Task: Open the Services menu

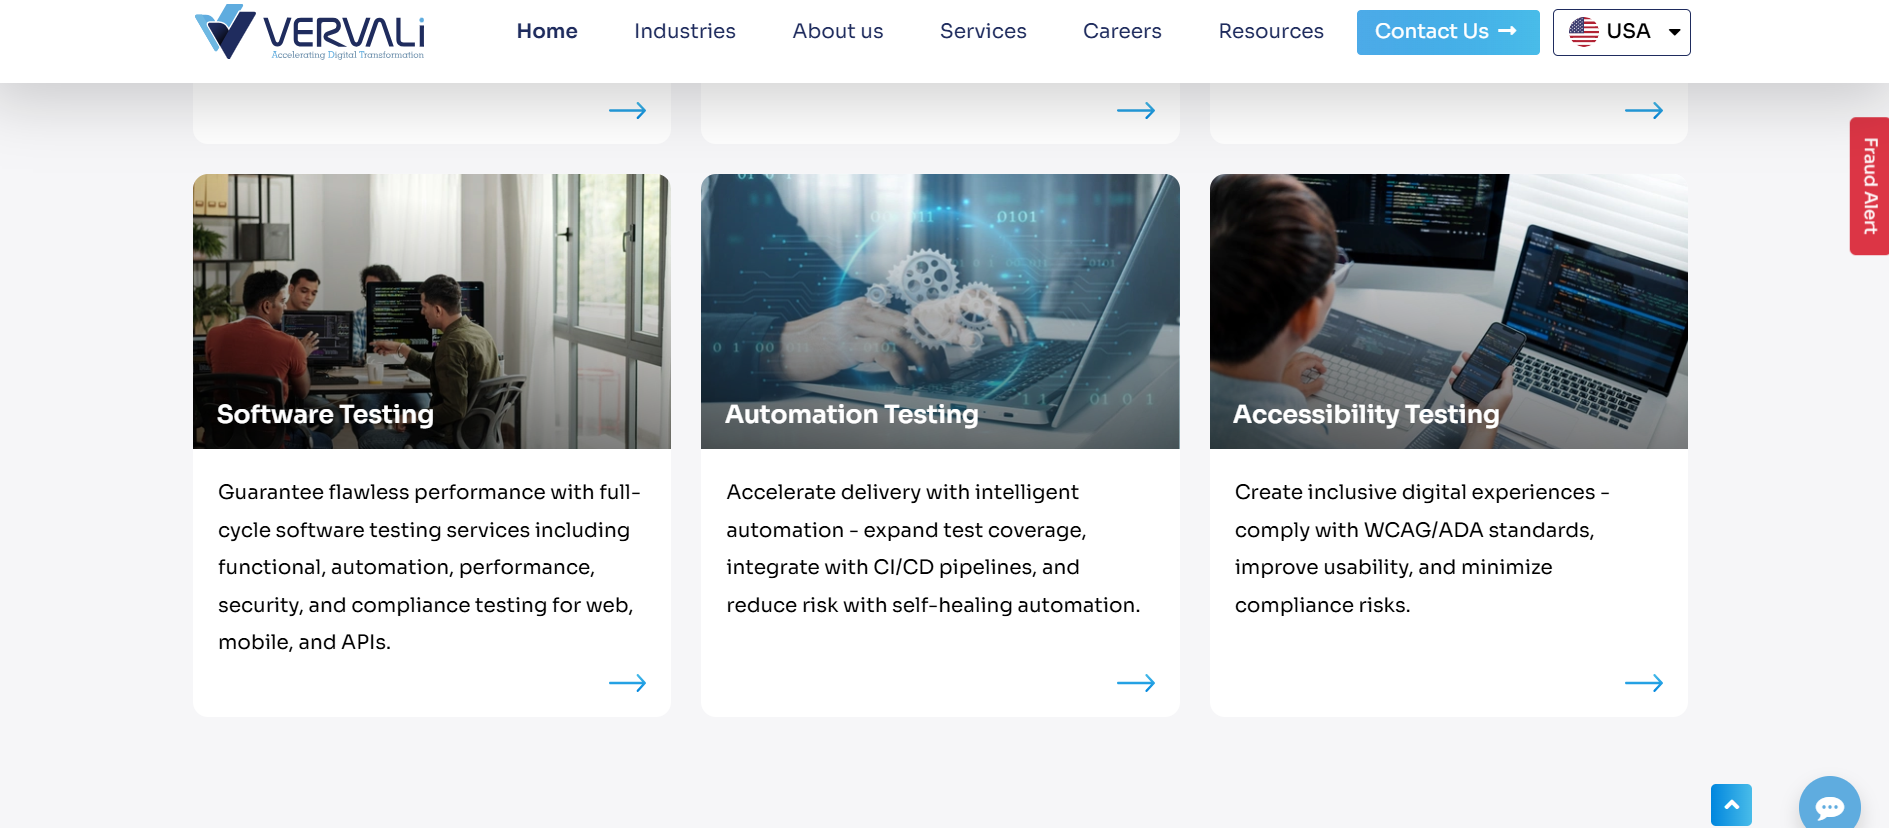Action: [x=983, y=31]
